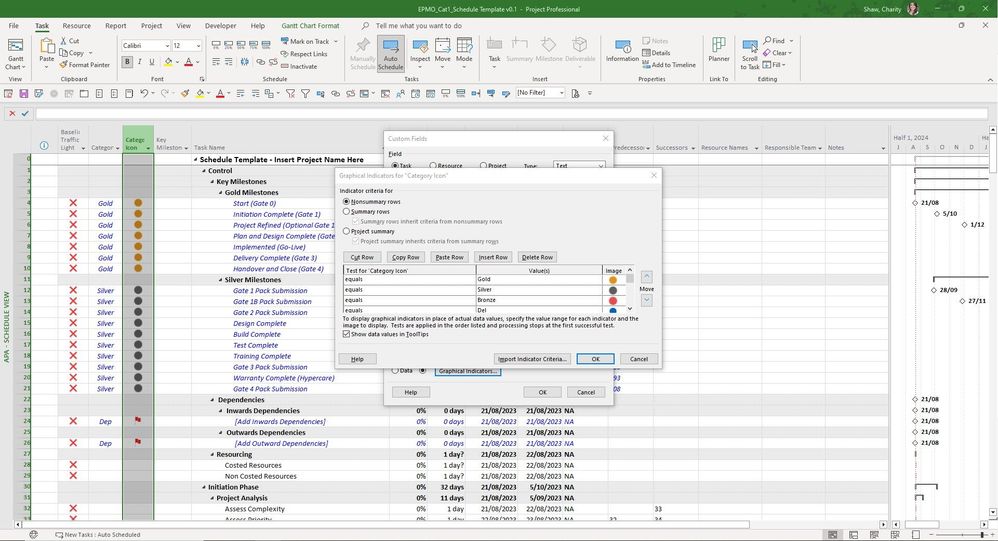Select the Summary rows radio button
998x541 pixels.
(346, 211)
